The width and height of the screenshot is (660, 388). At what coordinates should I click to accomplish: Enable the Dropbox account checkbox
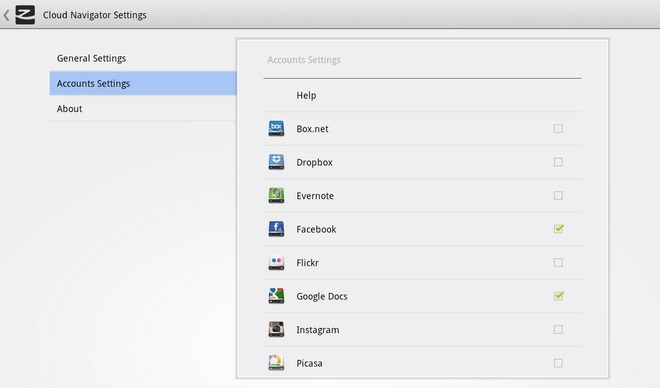(x=558, y=162)
